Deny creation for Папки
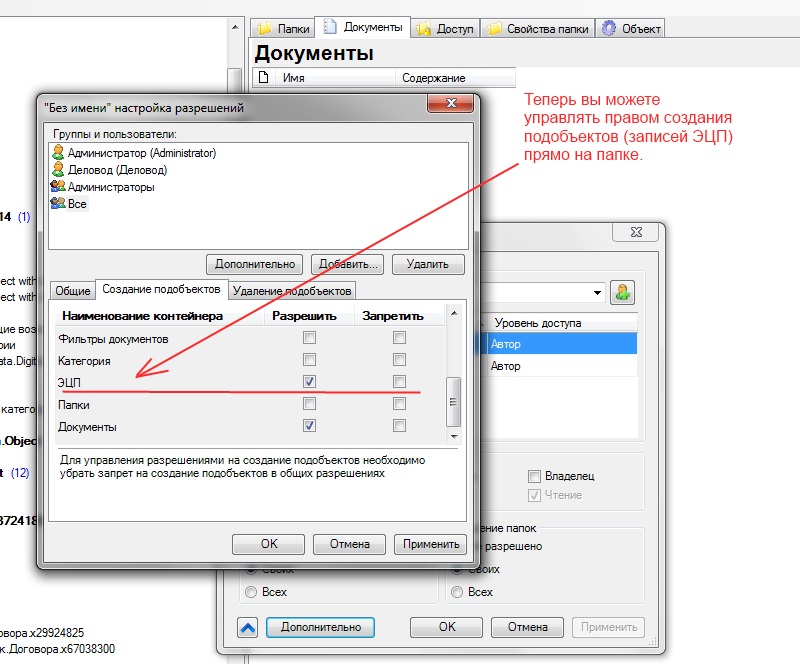Viewport: 800px width, 664px height. click(x=399, y=404)
